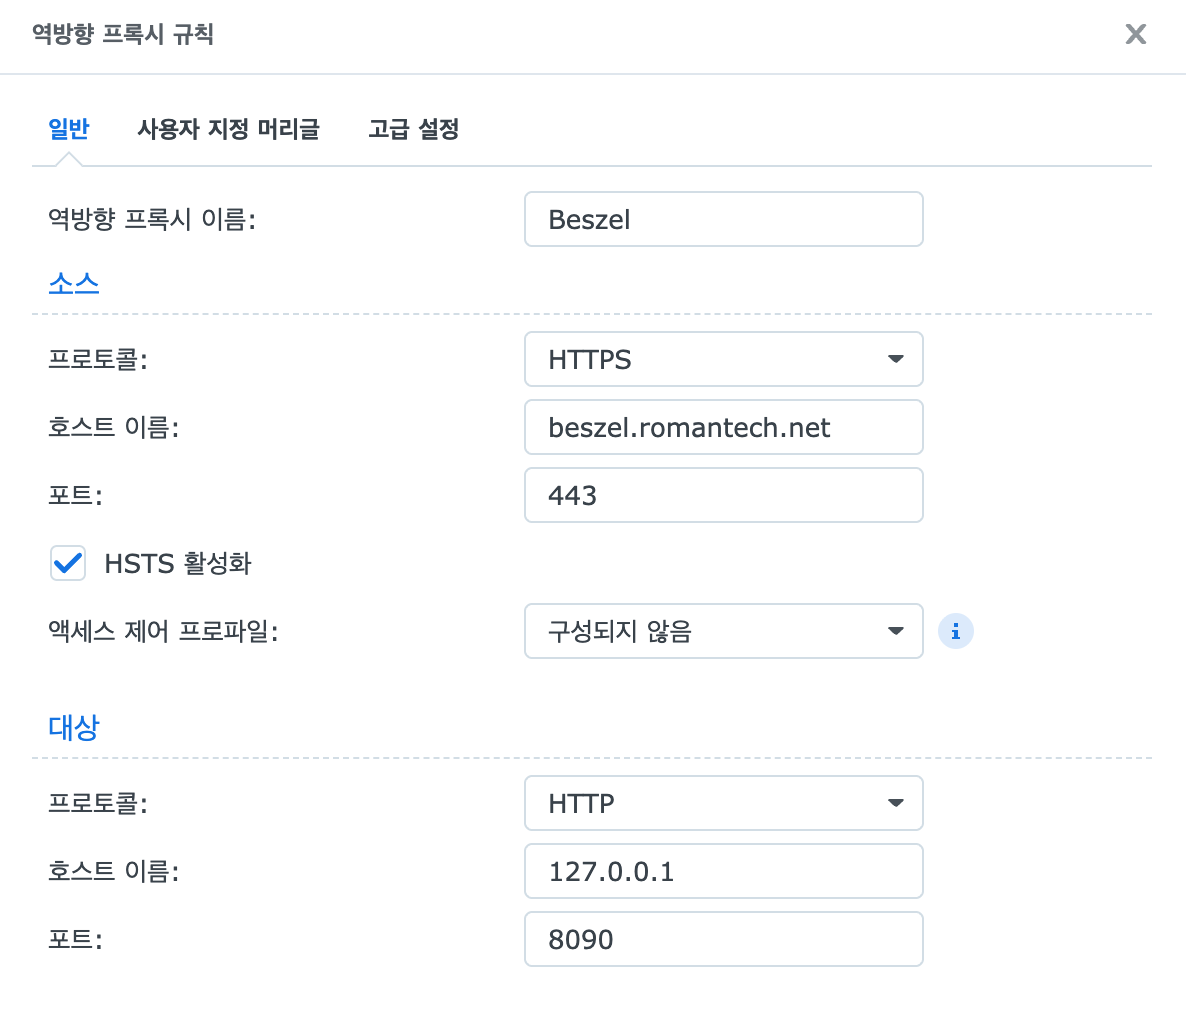The height and width of the screenshot is (1014, 1186).
Task: Click the 소스 section heading
Action: 73,284
